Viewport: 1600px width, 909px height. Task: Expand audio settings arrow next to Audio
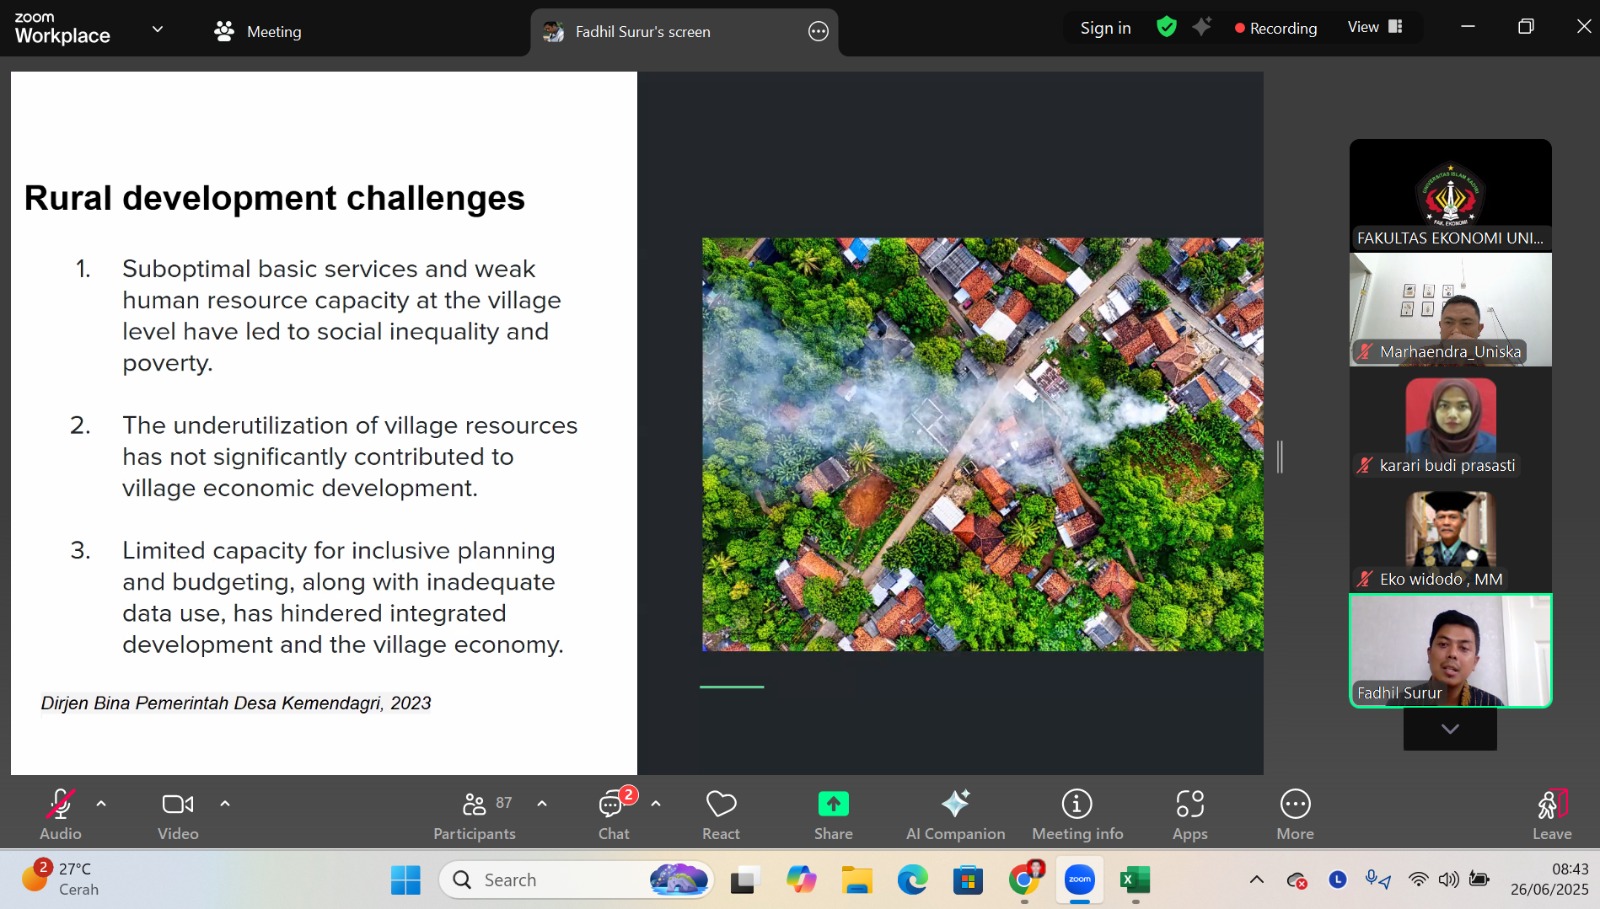[101, 803]
